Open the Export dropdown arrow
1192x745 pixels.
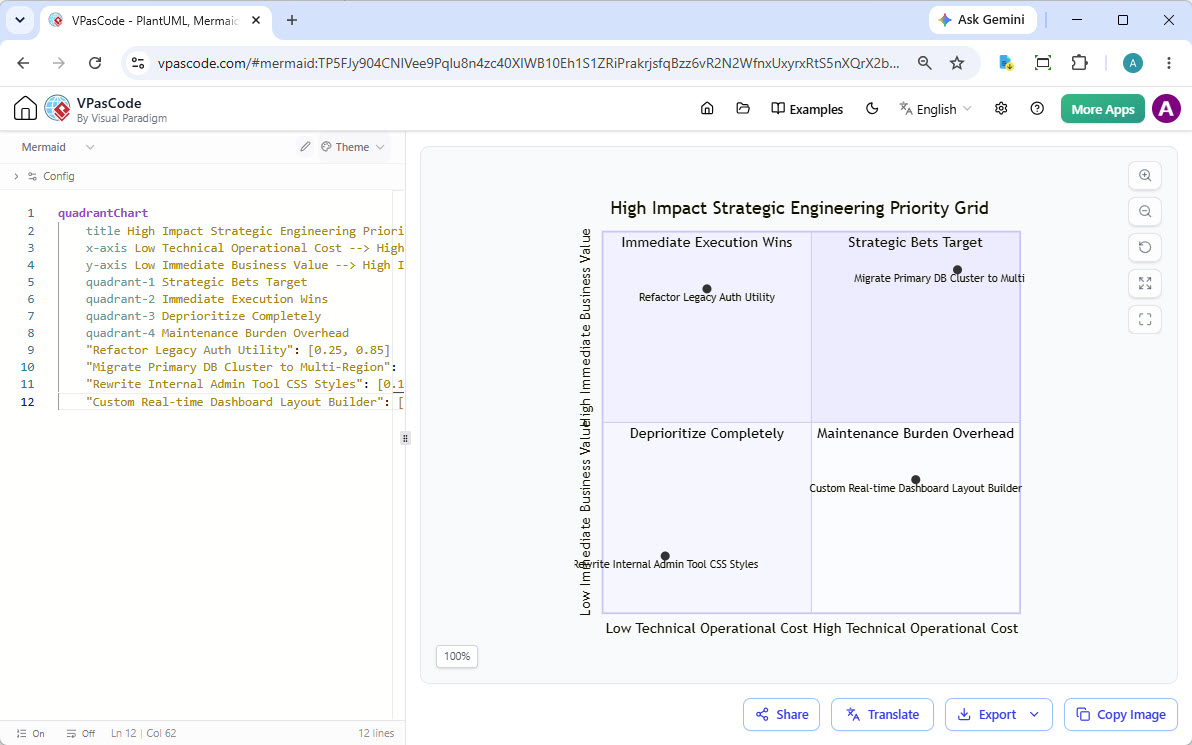click(1034, 715)
